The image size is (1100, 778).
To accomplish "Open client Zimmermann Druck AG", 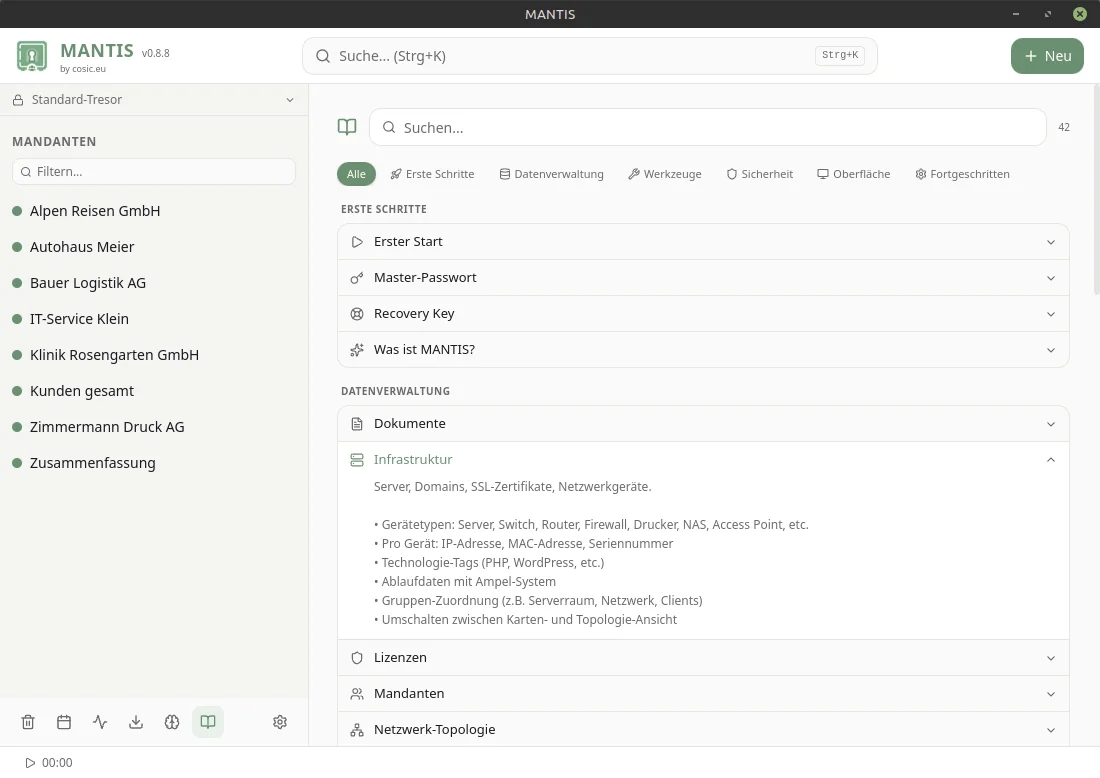I will tap(154, 427).
